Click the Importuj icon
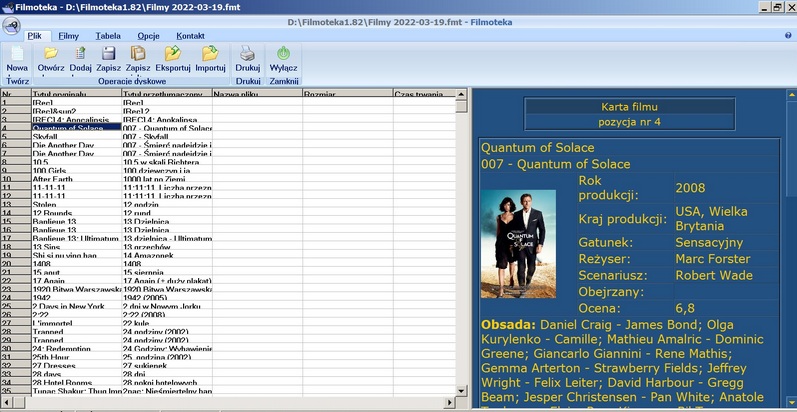Viewport: 797px width, 412px height. (x=210, y=55)
